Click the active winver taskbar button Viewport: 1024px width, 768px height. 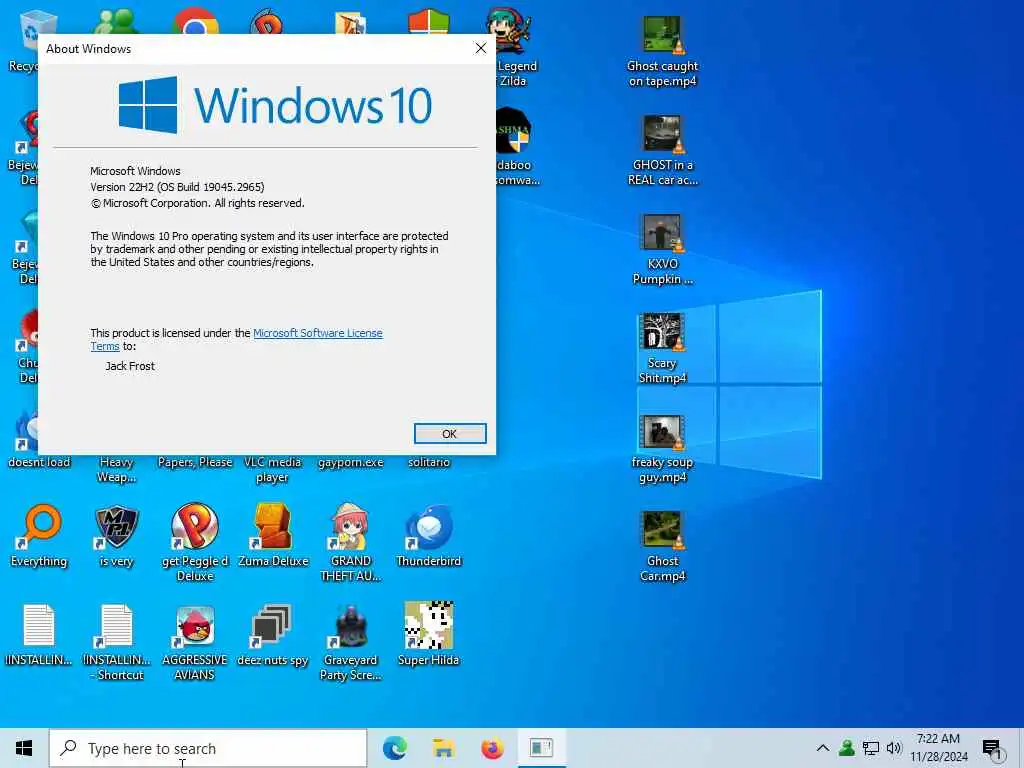click(x=541, y=748)
